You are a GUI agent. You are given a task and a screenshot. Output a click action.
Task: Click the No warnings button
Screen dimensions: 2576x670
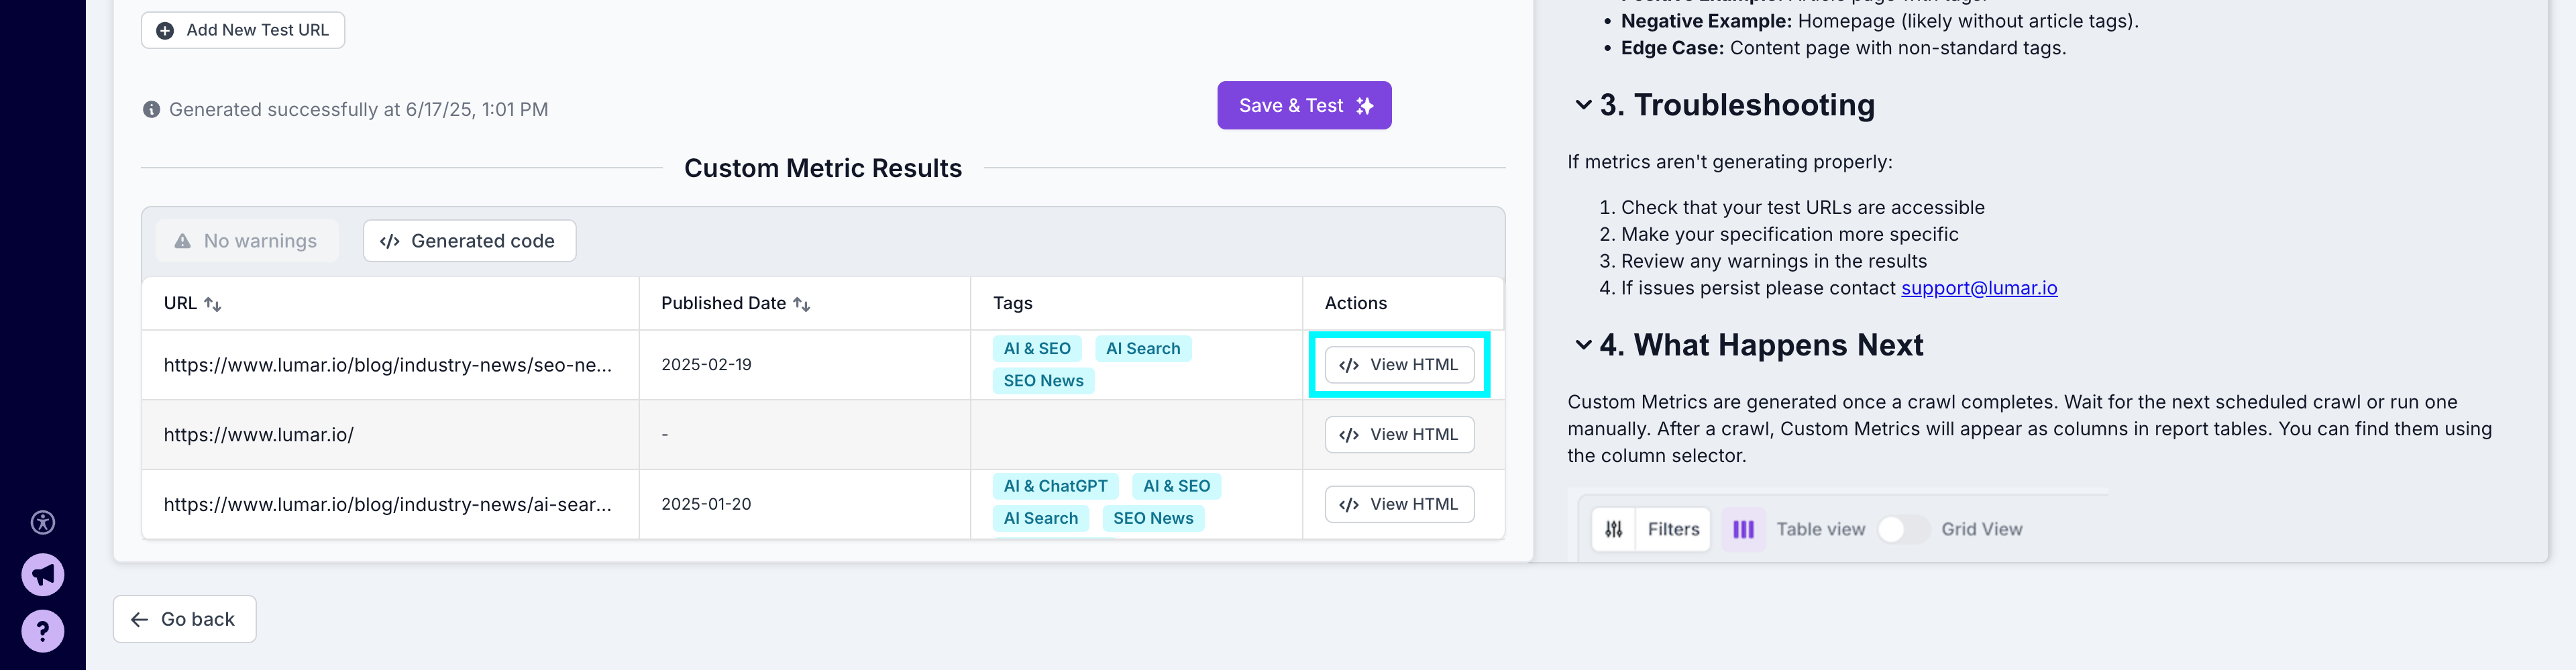tap(247, 241)
